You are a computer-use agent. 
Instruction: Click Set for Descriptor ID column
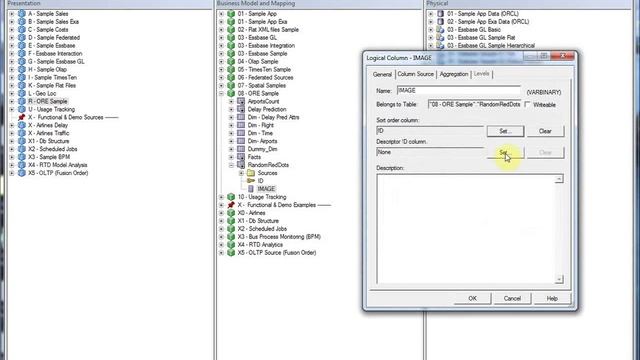point(505,152)
